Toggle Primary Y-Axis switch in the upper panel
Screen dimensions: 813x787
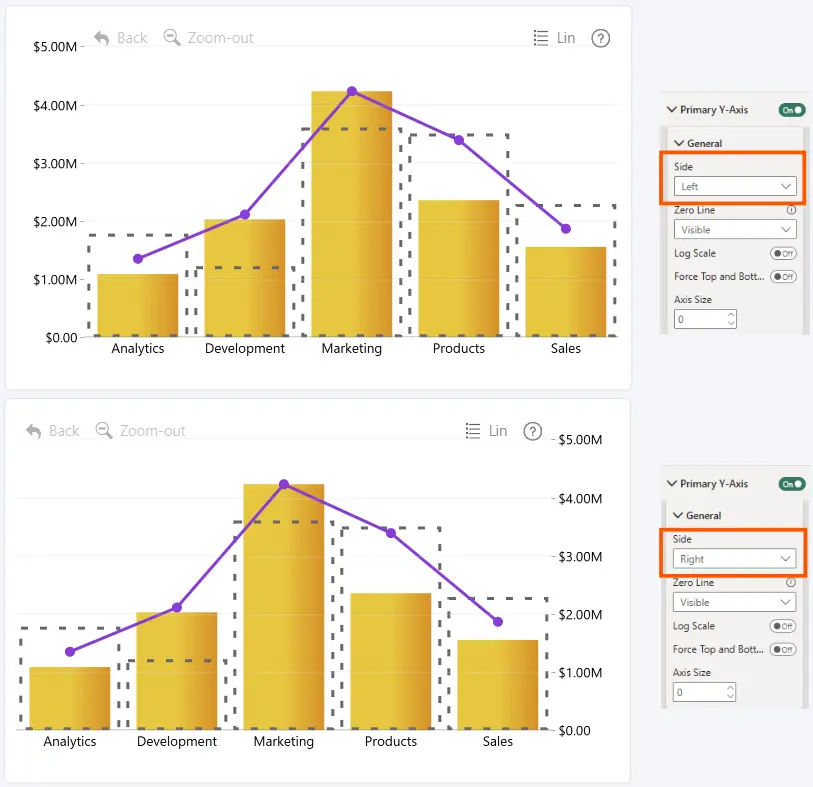pyautogui.click(x=792, y=110)
